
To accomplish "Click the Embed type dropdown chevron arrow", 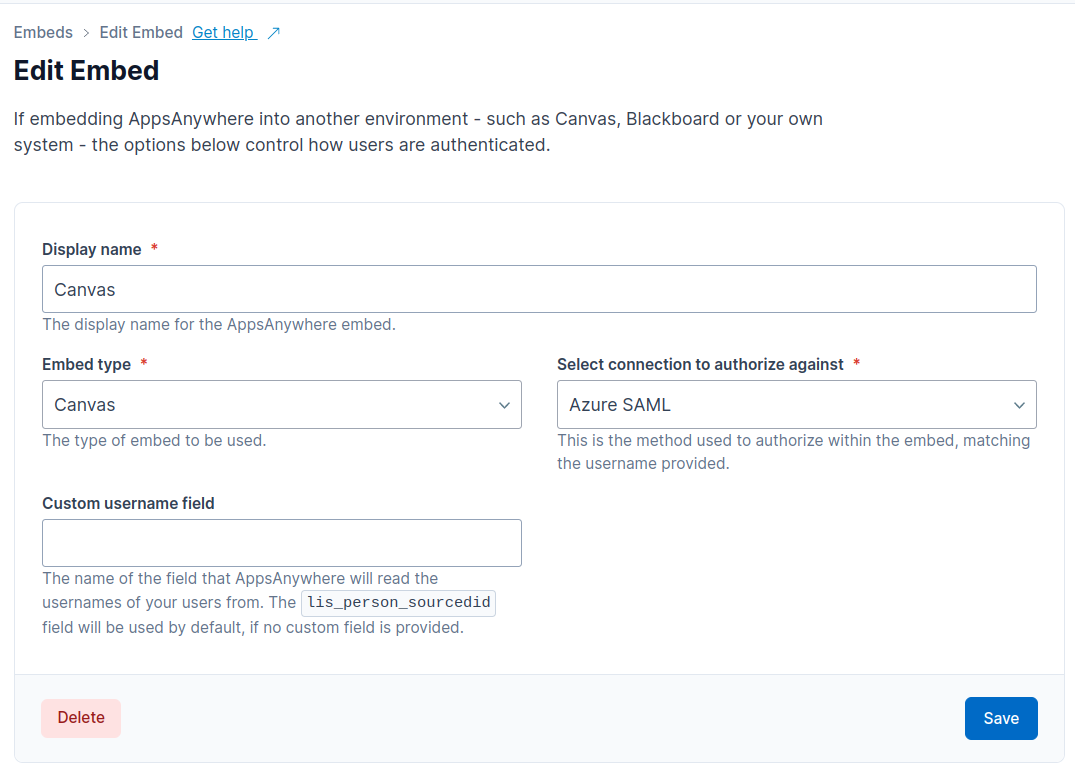I will click(x=504, y=405).
